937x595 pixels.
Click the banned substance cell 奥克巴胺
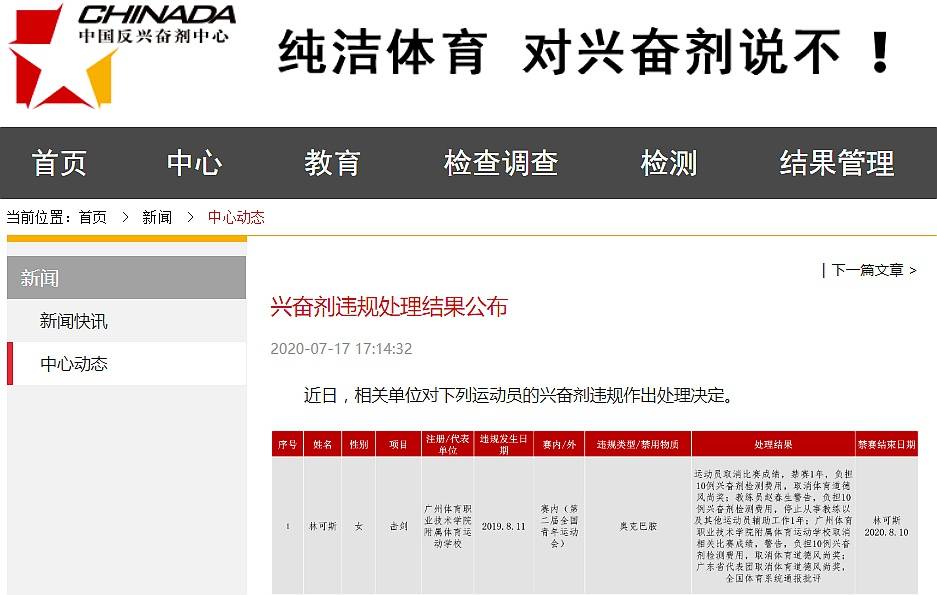638,526
